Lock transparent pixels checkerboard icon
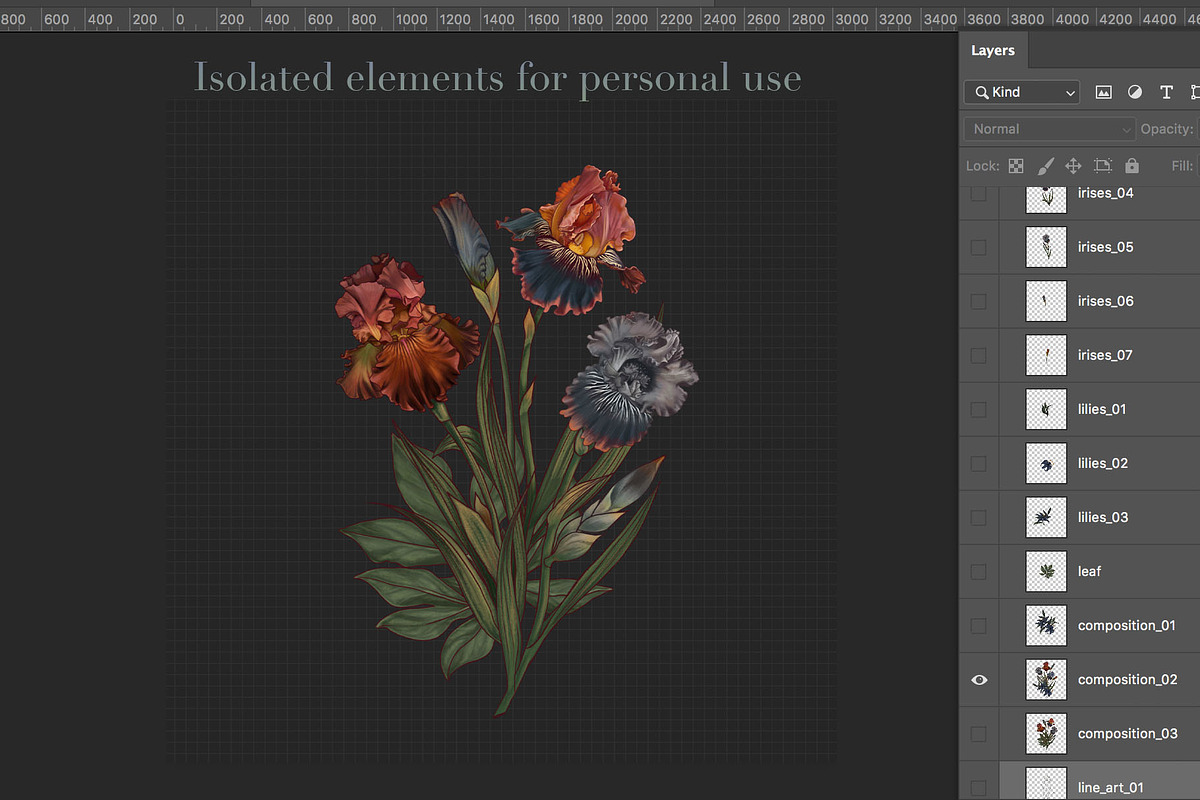This screenshot has height=800, width=1200. click(x=1016, y=166)
